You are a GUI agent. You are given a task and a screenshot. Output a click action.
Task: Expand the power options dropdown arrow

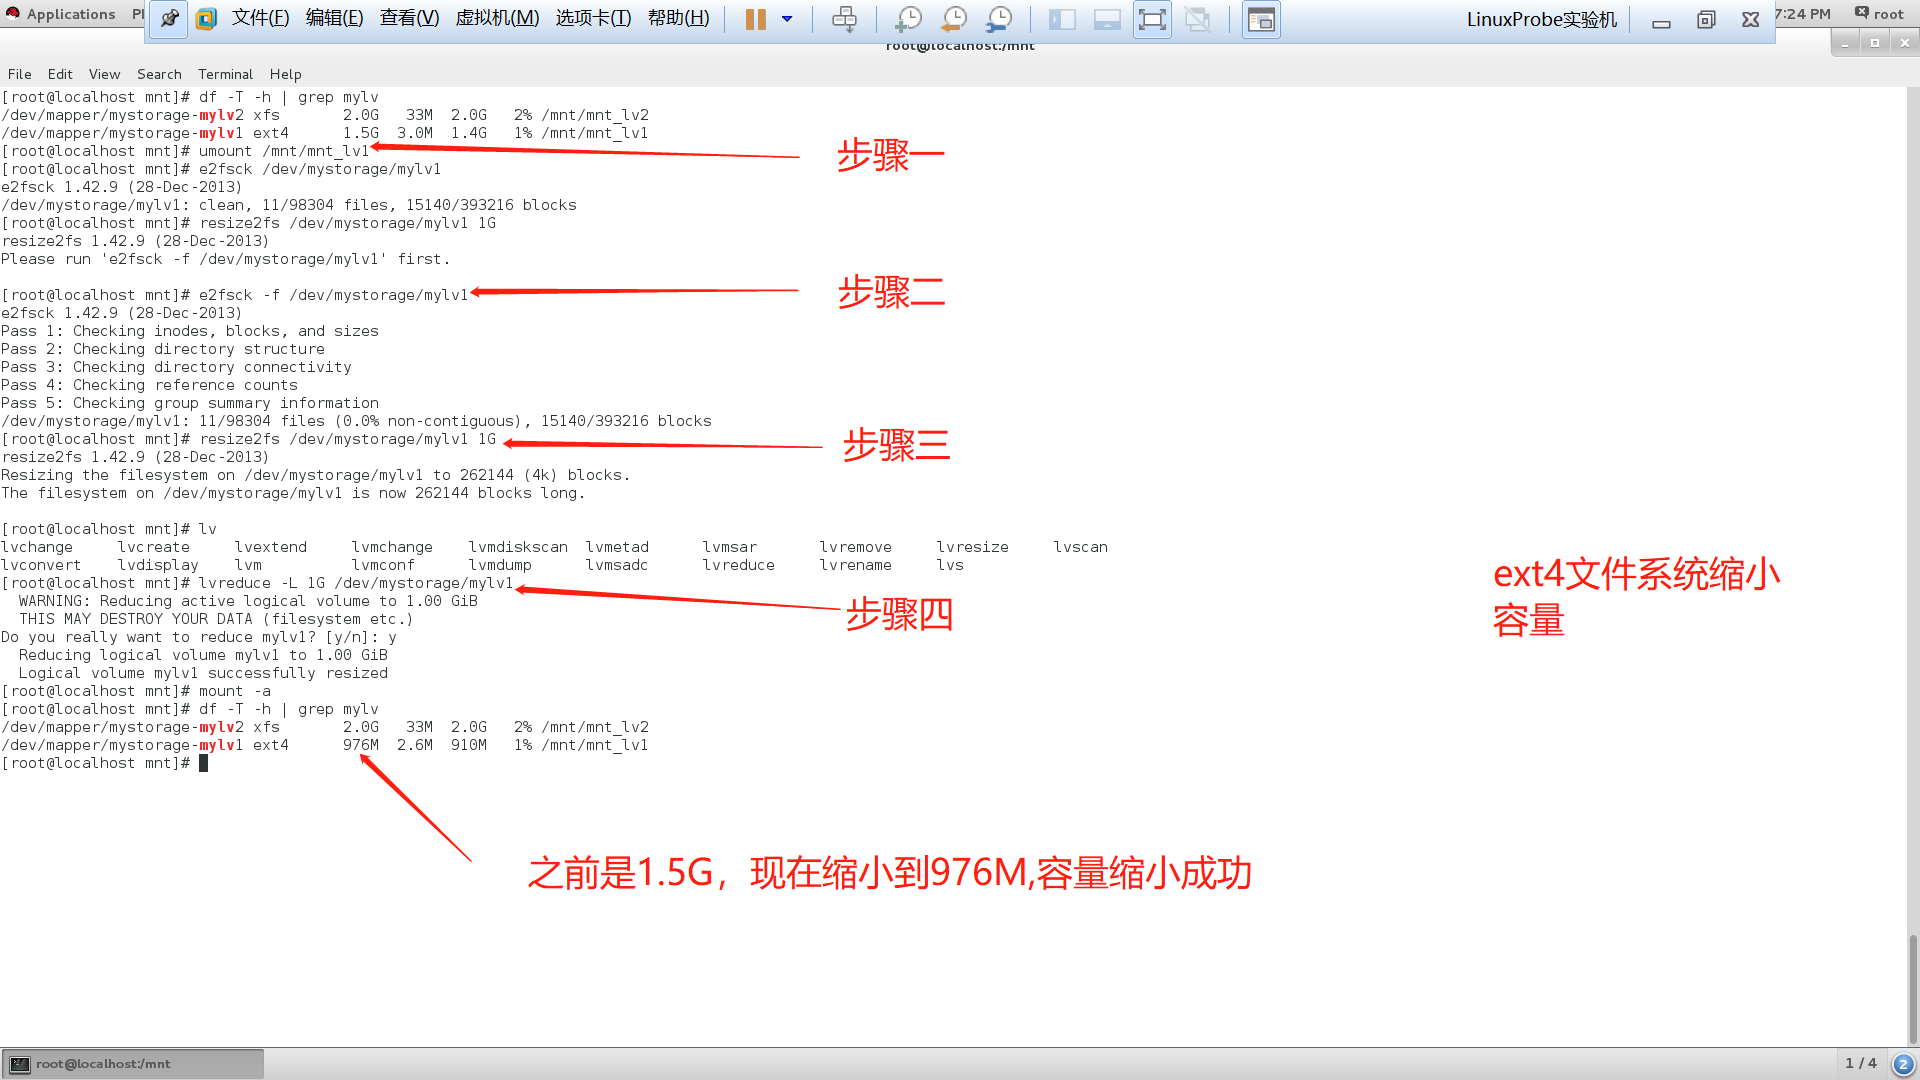787,19
